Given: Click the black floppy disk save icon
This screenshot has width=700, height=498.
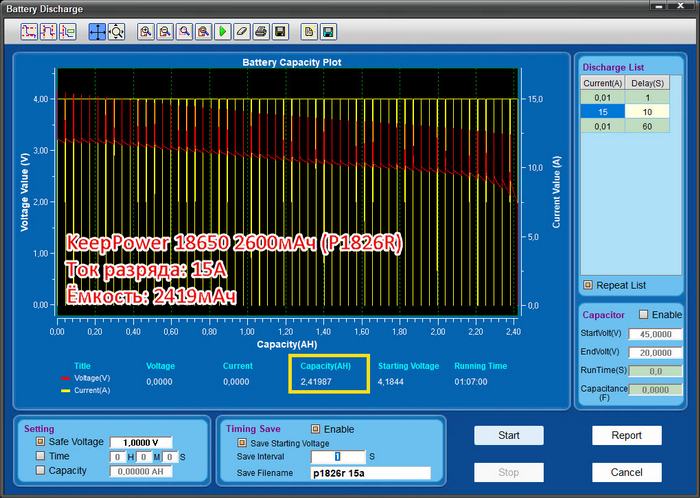Looking at the screenshot, I should pos(280,32).
